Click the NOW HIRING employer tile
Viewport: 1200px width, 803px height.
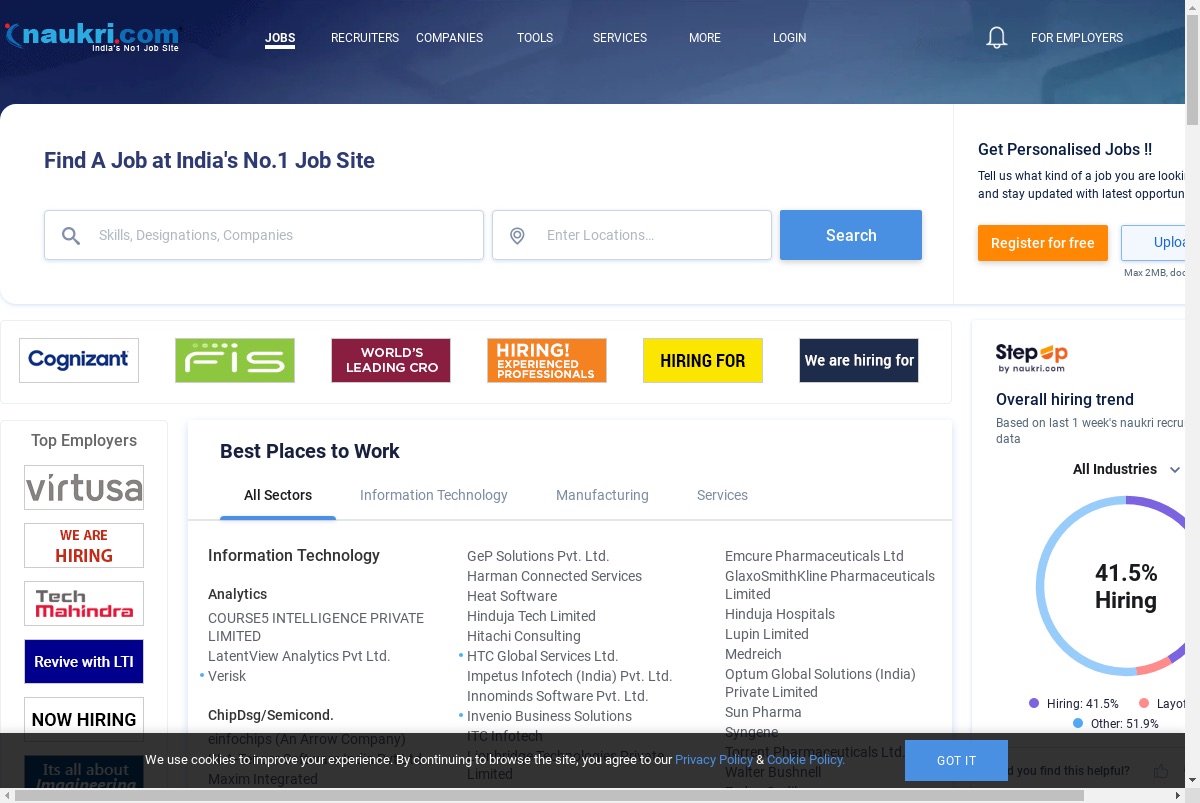tap(84, 720)
